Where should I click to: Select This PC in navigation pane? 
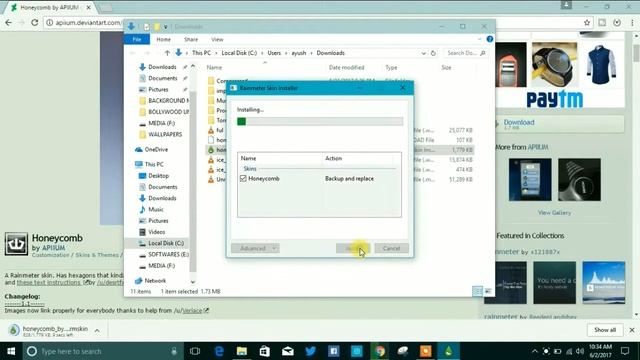(x=153, y=164)
